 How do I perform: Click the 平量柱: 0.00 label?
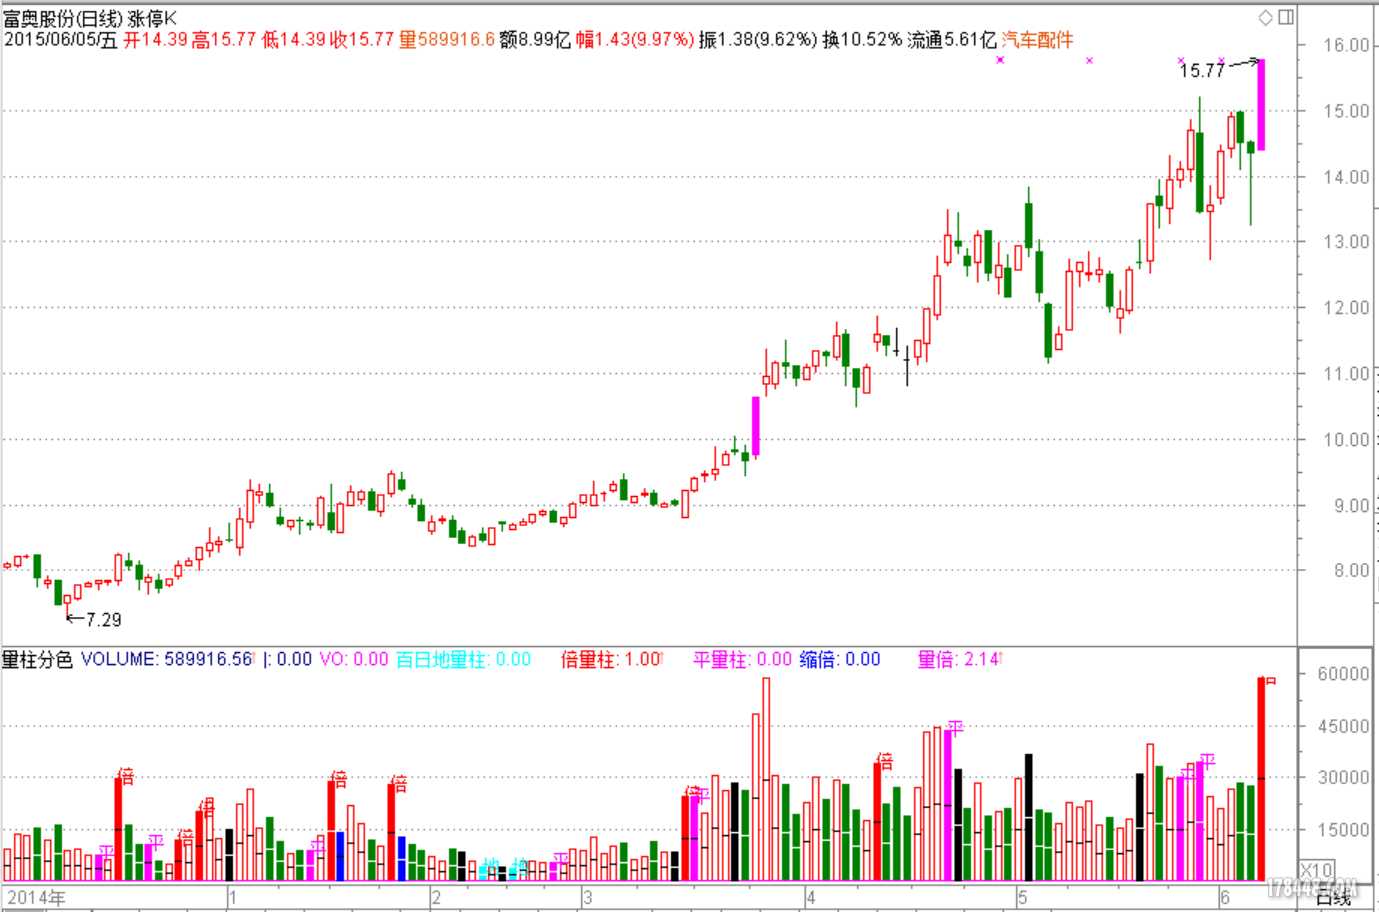[743, 659]
